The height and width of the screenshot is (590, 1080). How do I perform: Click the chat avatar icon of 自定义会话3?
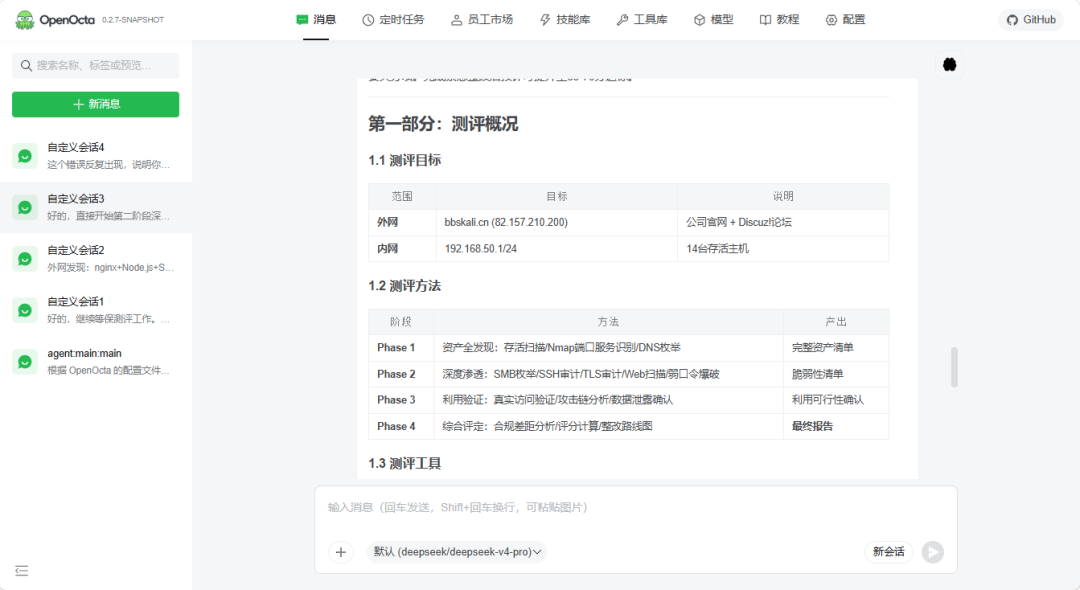(25, 208)
